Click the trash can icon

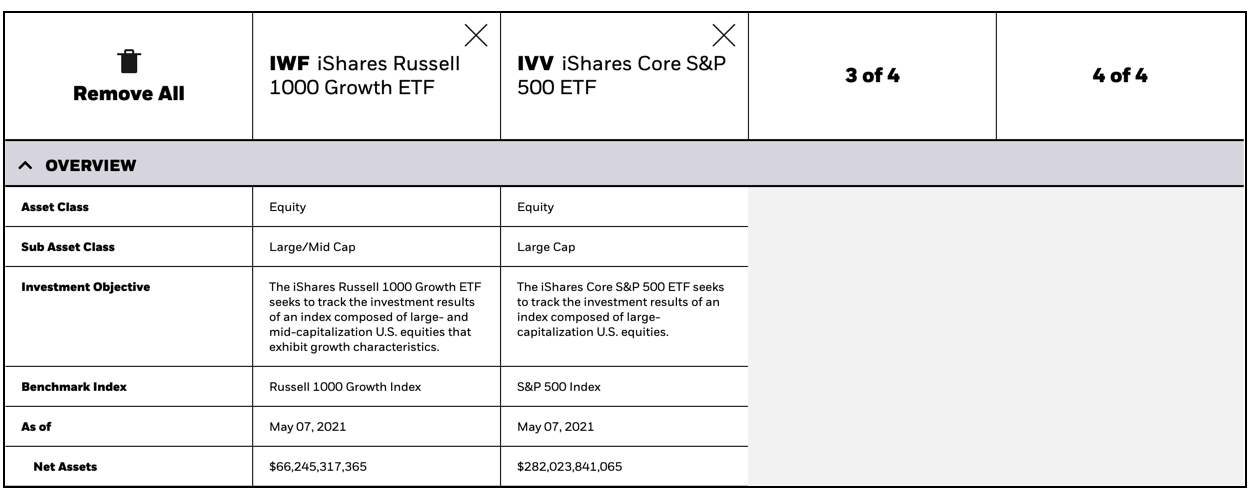pyautogui.click(x=128, y=62)
